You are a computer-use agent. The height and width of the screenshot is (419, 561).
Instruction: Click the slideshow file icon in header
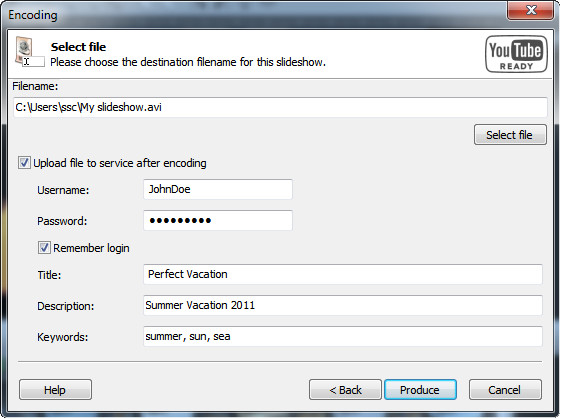(x=30, y=52)
